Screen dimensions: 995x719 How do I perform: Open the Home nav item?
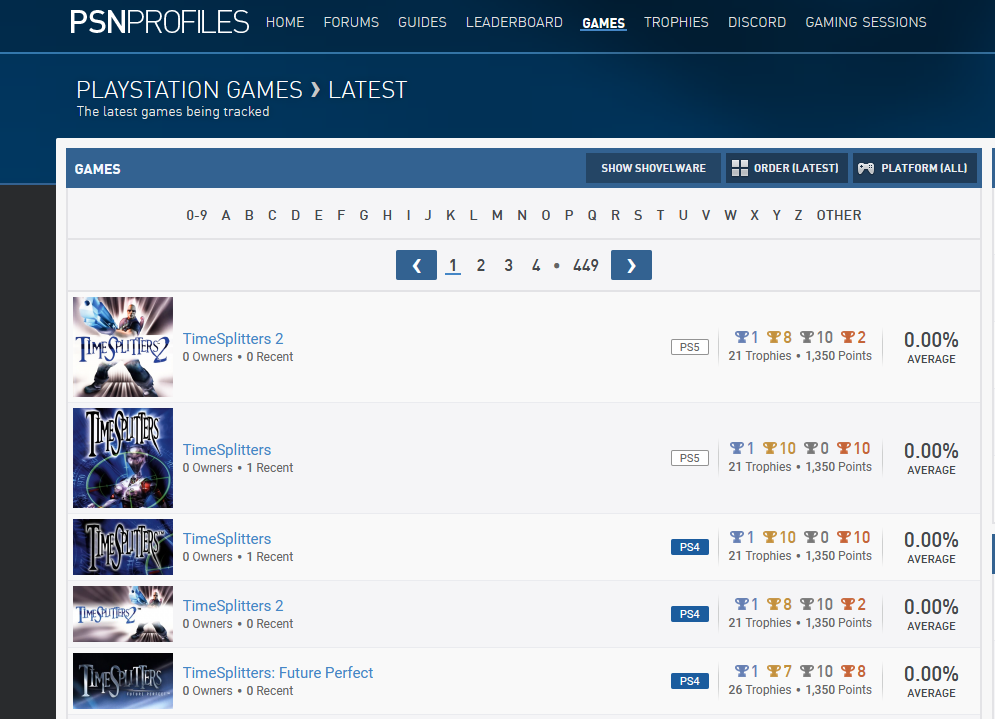285,22
